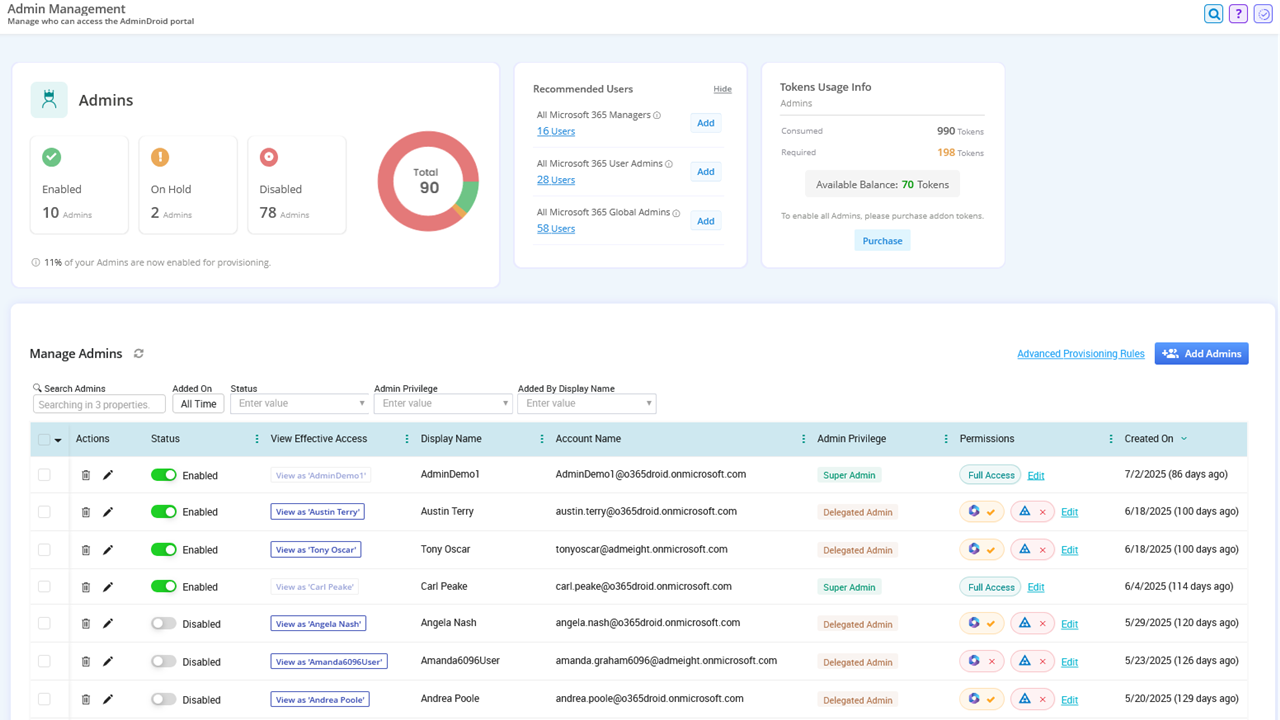Click pencil icon for Andrea Poole row

(108, 700)
